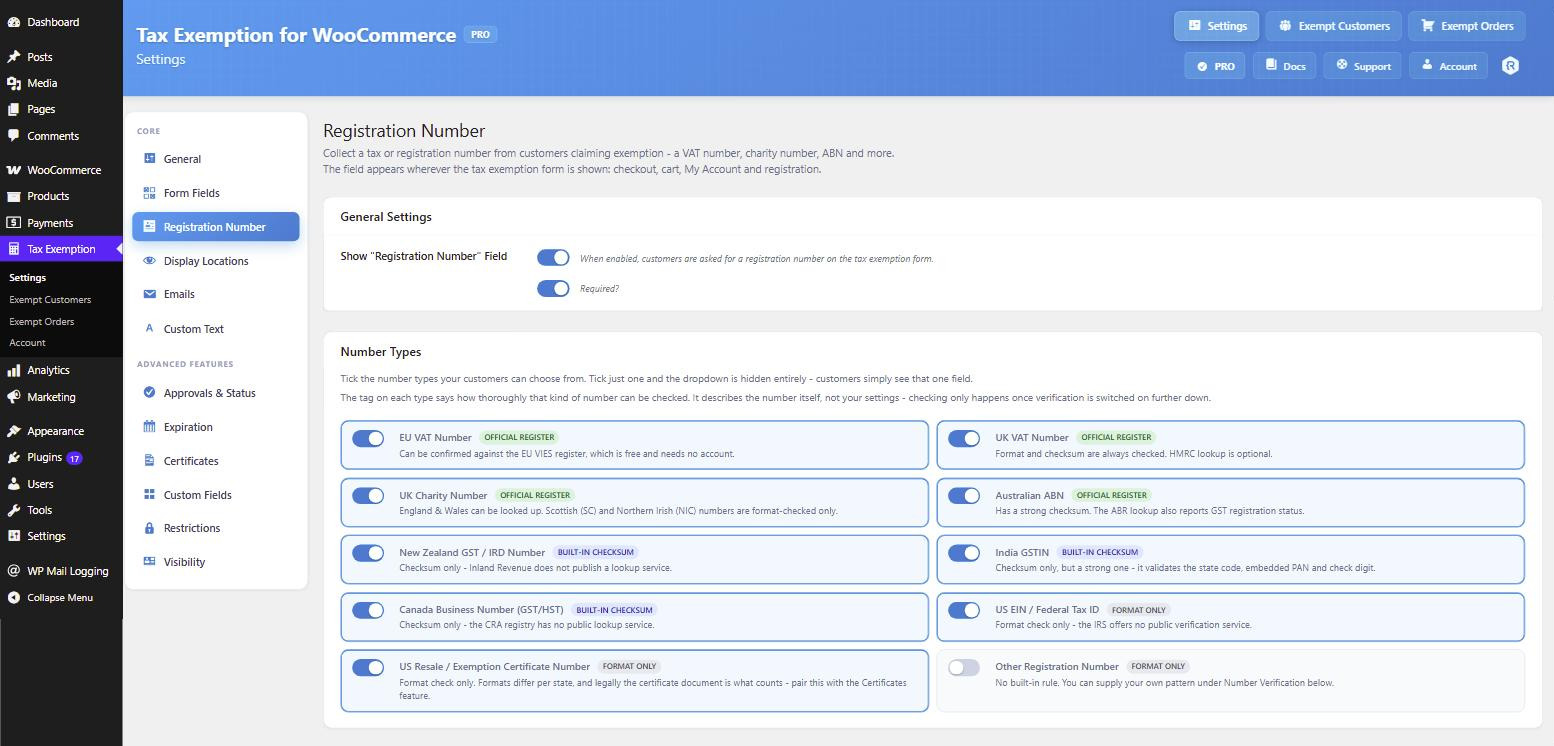Click the Account button in header
The height and width of the screenshot is (746, 1554).
pos(1449,66)
